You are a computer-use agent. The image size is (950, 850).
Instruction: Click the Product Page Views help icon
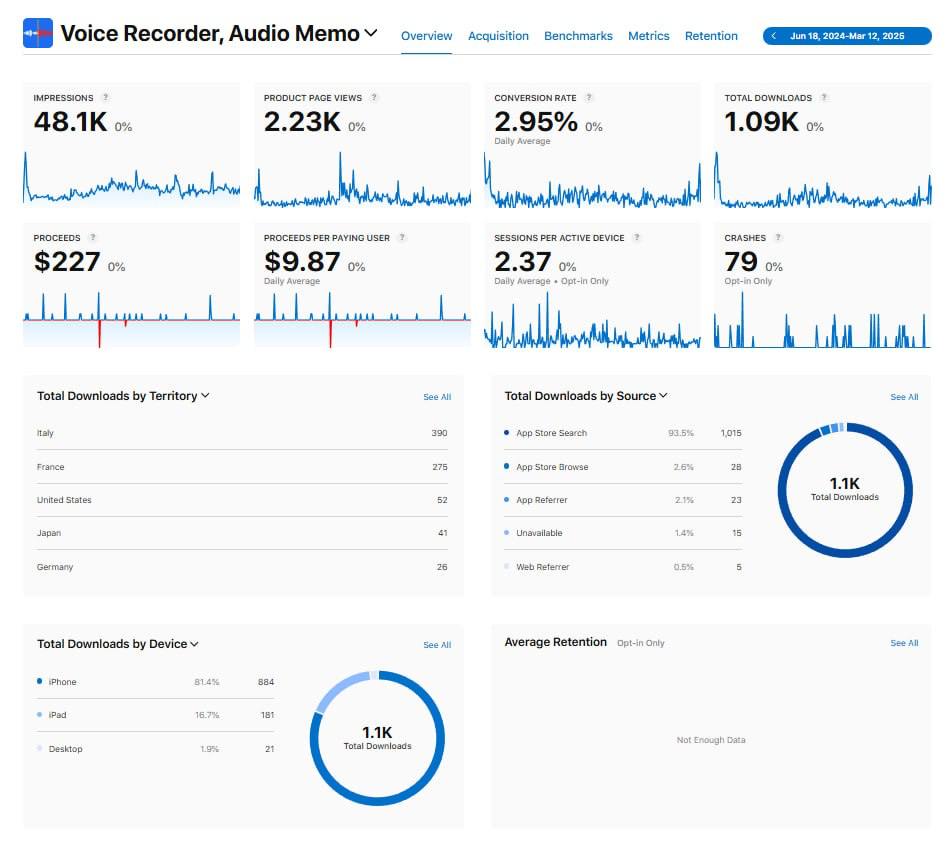tap(374, 98)
